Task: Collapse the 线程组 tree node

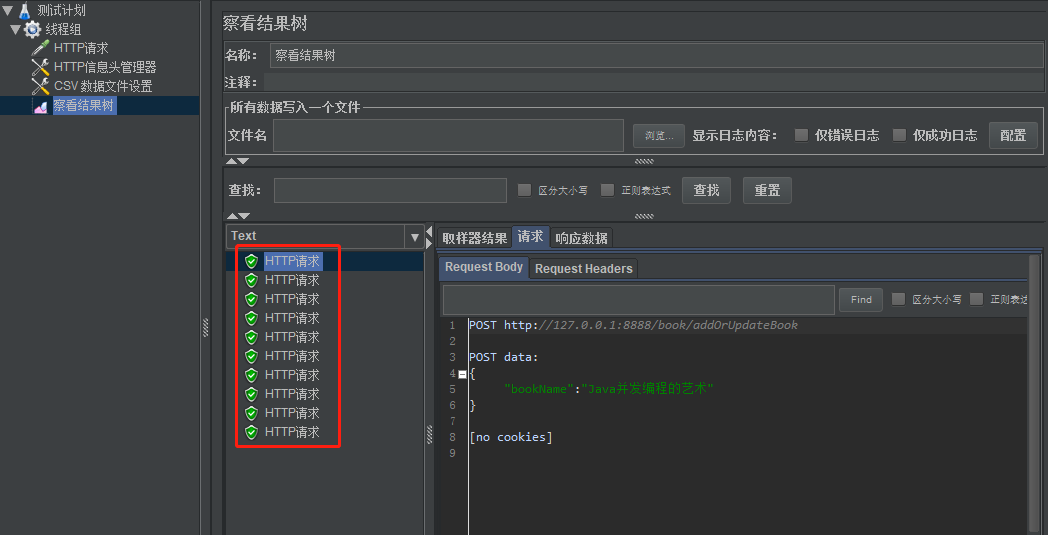Action: pyautogui.click(x=15, y=29)
